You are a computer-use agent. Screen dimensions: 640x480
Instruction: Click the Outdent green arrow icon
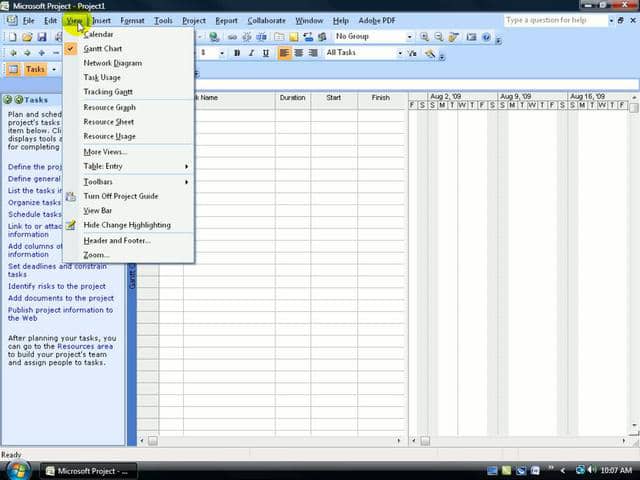click(x=13, y=53)
